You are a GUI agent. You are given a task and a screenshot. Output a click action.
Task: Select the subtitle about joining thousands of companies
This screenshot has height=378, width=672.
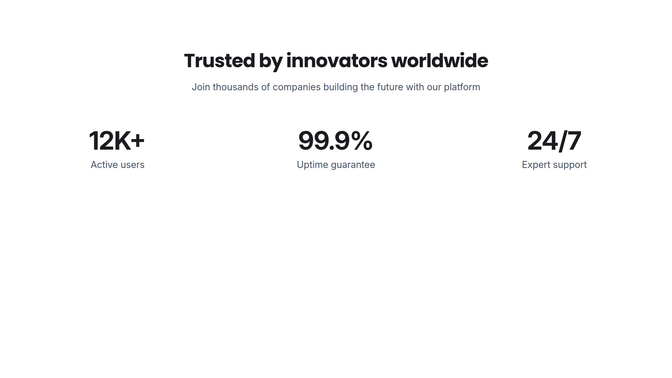pyautogui.click(x=336, y=87)
